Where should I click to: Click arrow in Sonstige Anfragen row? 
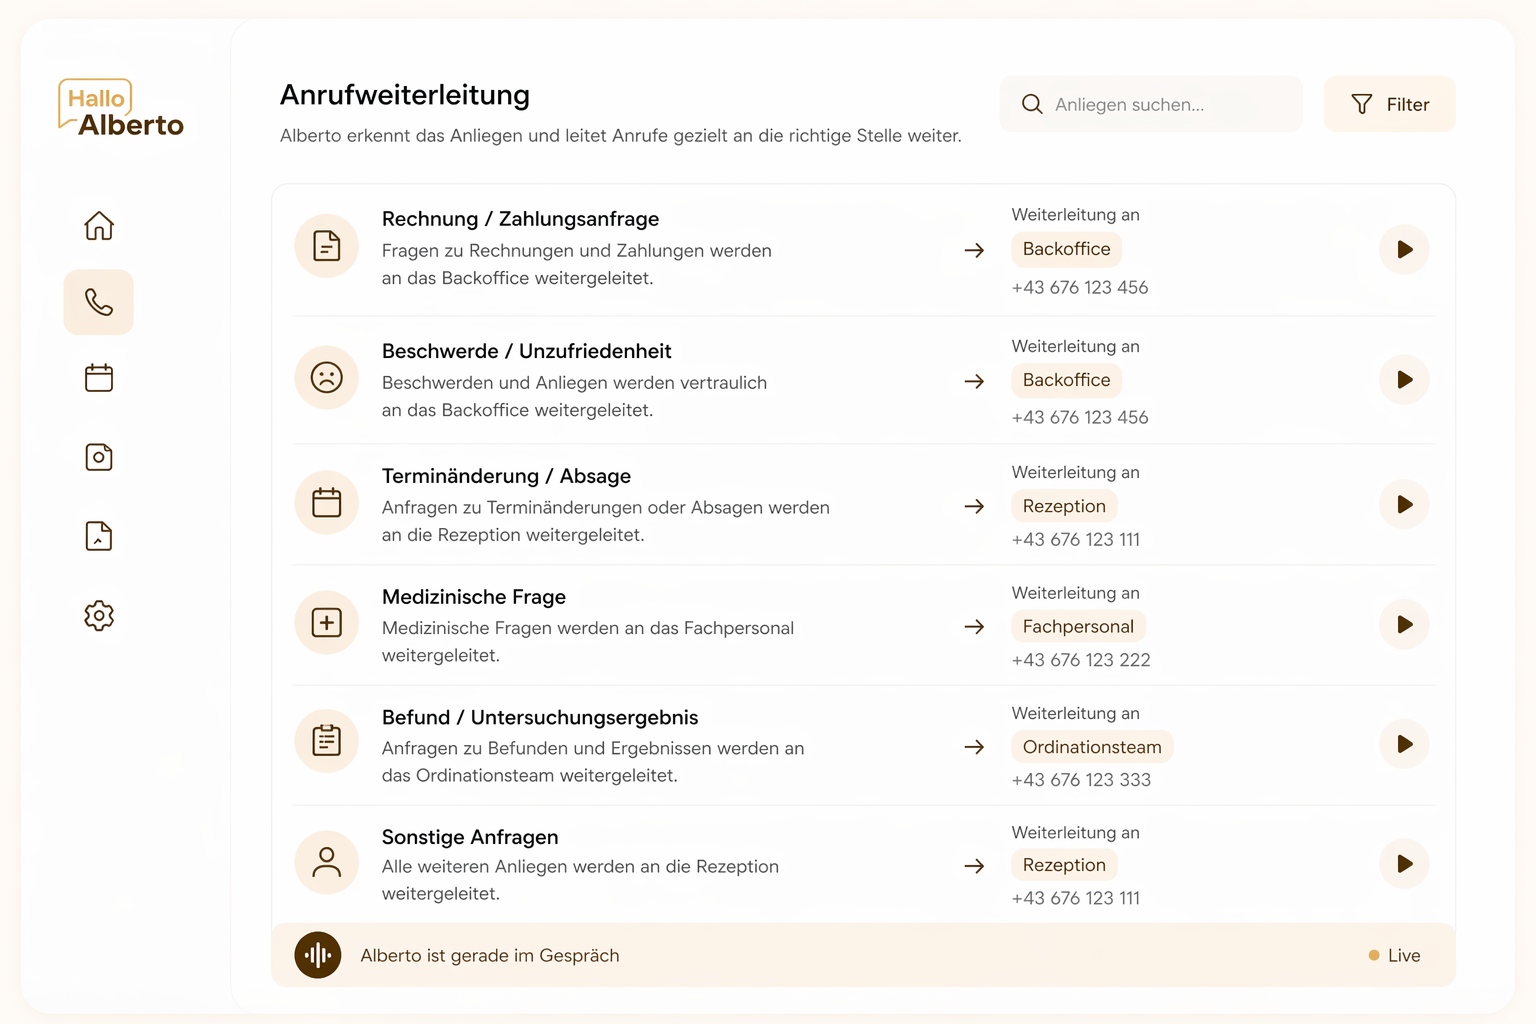974,866
